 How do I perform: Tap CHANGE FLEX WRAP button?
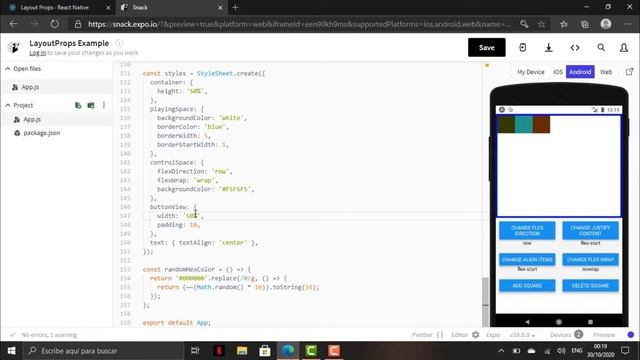point(590,260)
